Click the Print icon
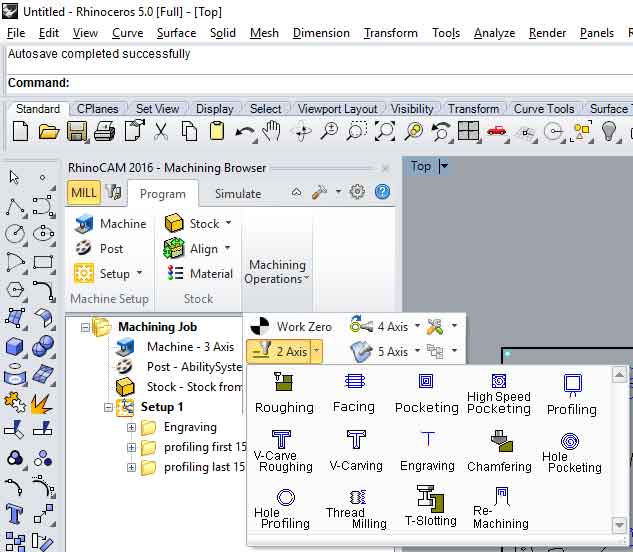This screenshot has width=633, height=552. point(105,132)
